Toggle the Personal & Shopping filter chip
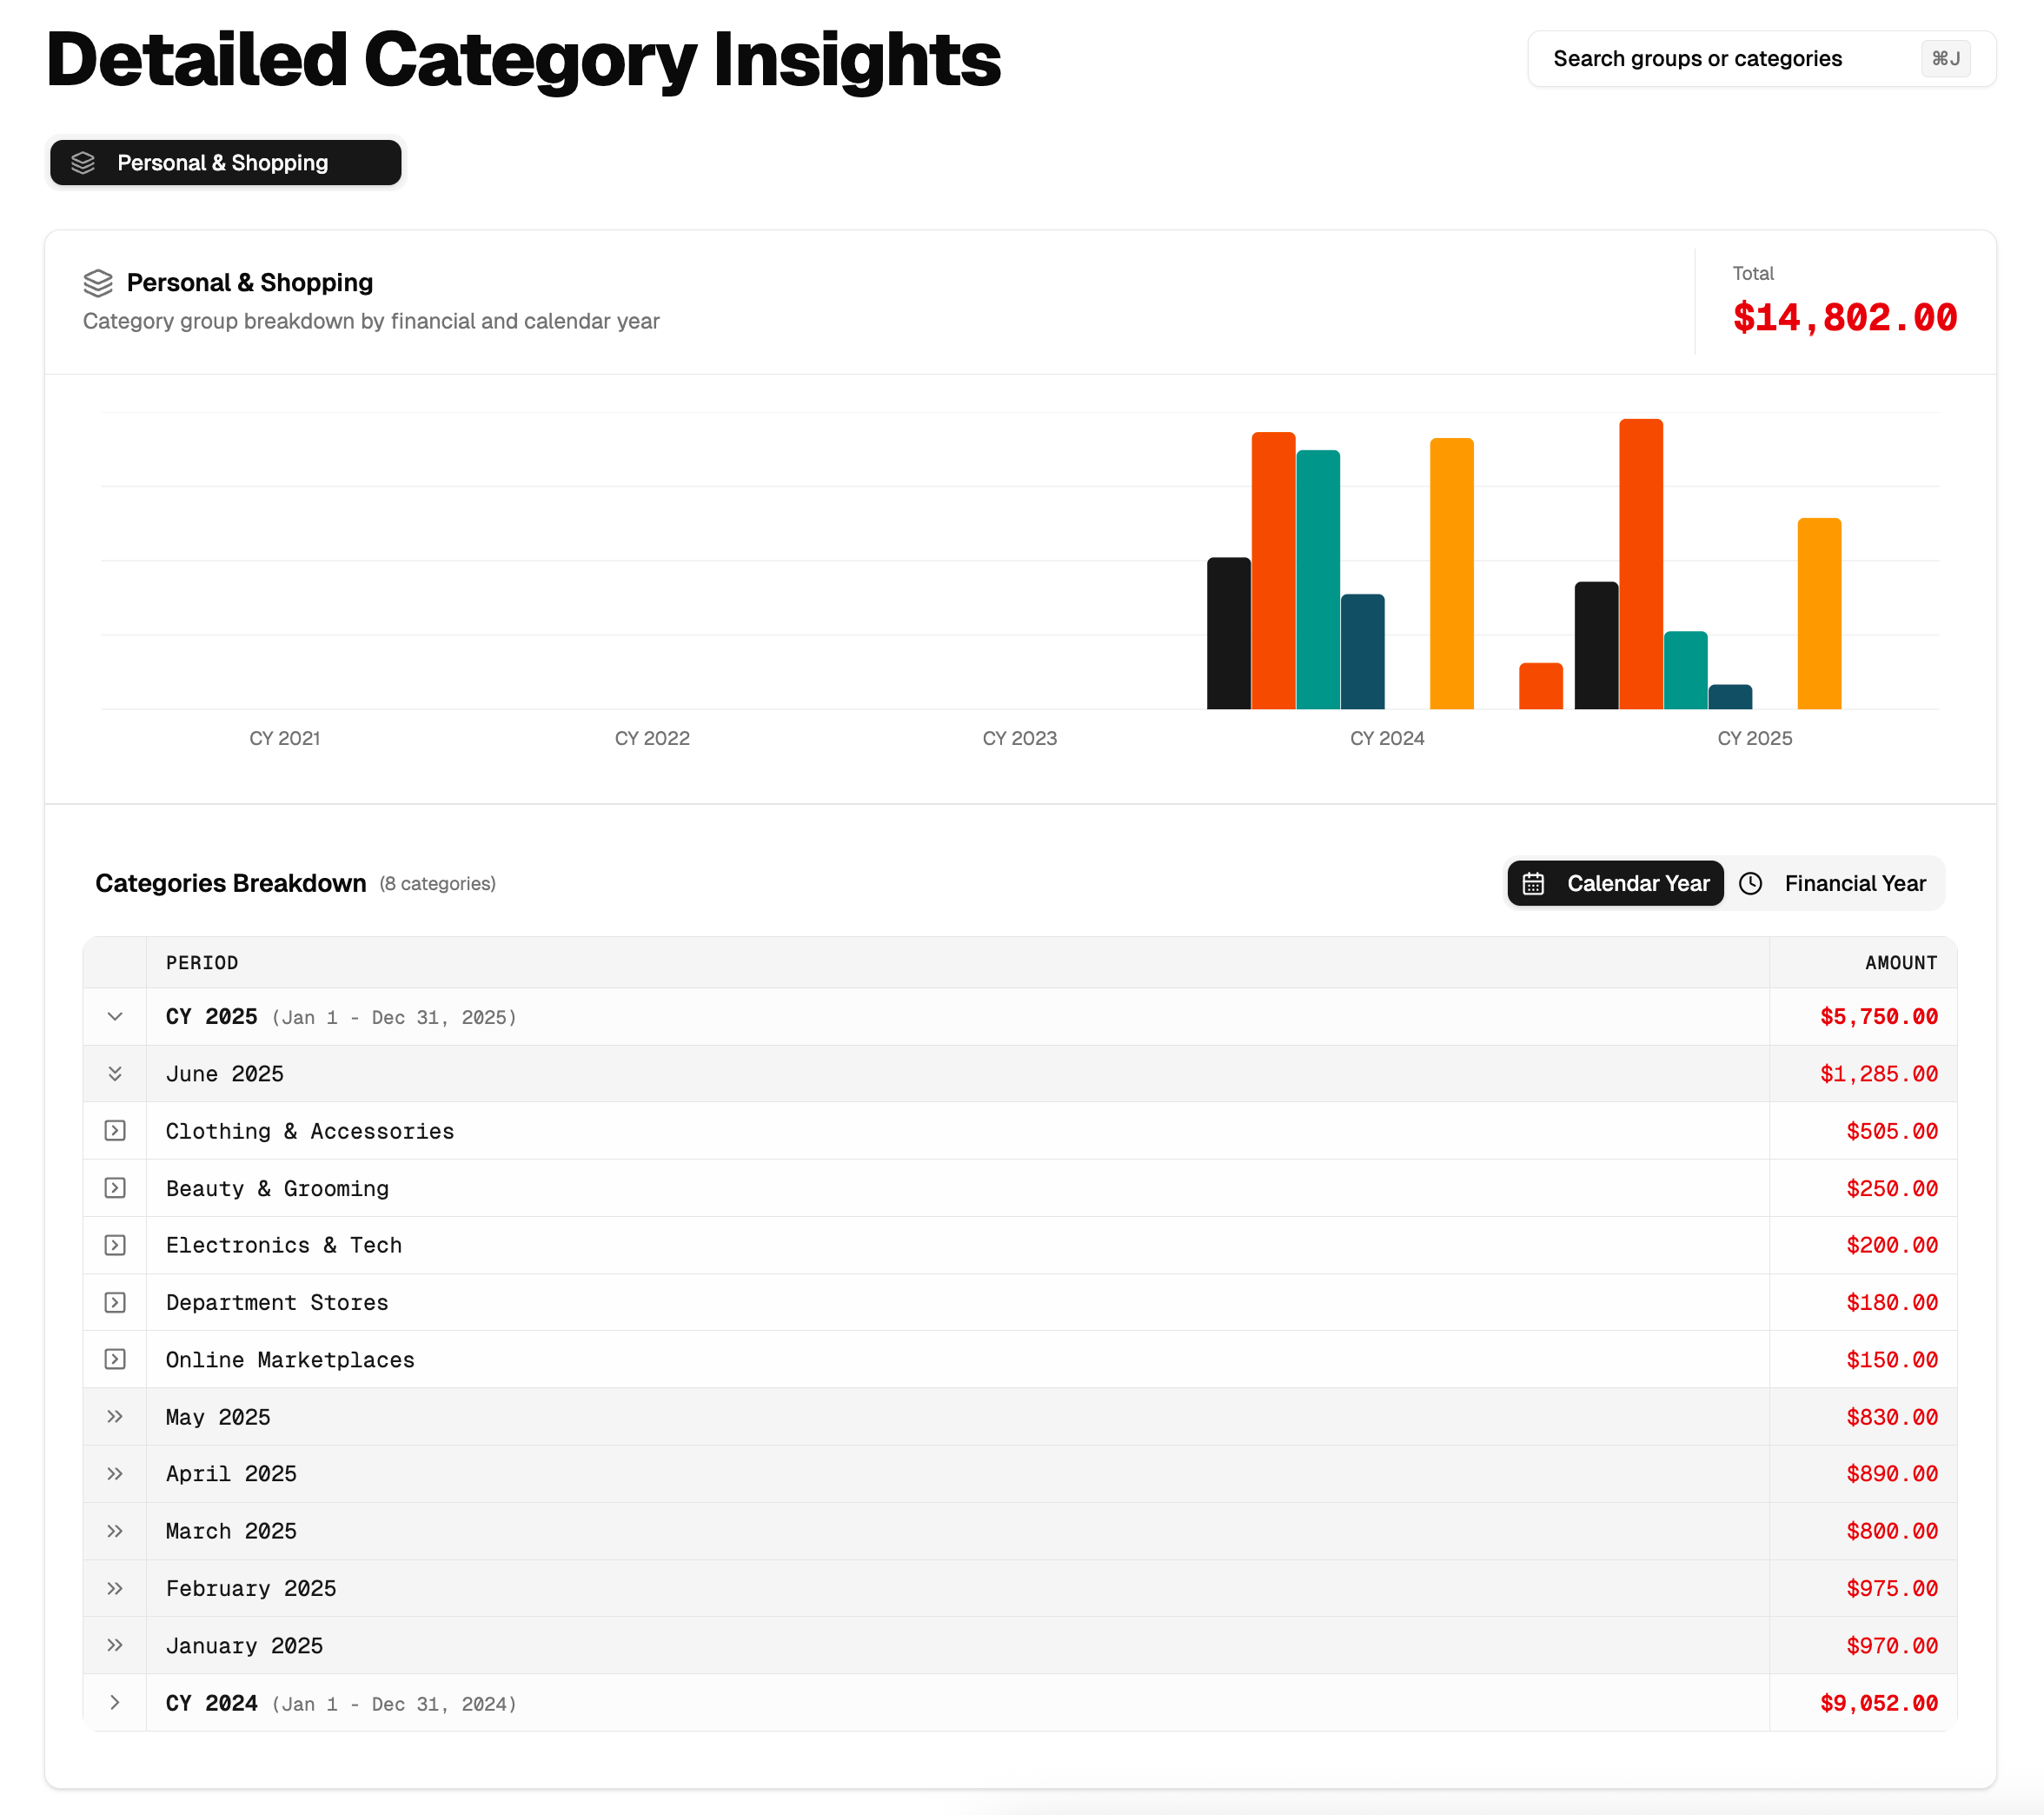The height and width of the screenshot is (1815, 2044). [225, 162]
